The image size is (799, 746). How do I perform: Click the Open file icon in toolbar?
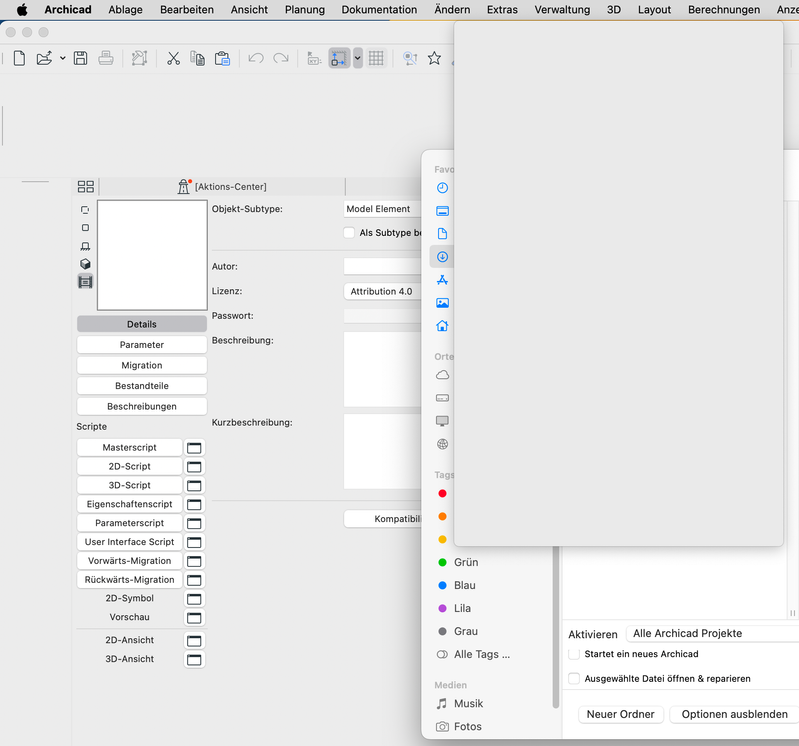(x=44, y=58)
